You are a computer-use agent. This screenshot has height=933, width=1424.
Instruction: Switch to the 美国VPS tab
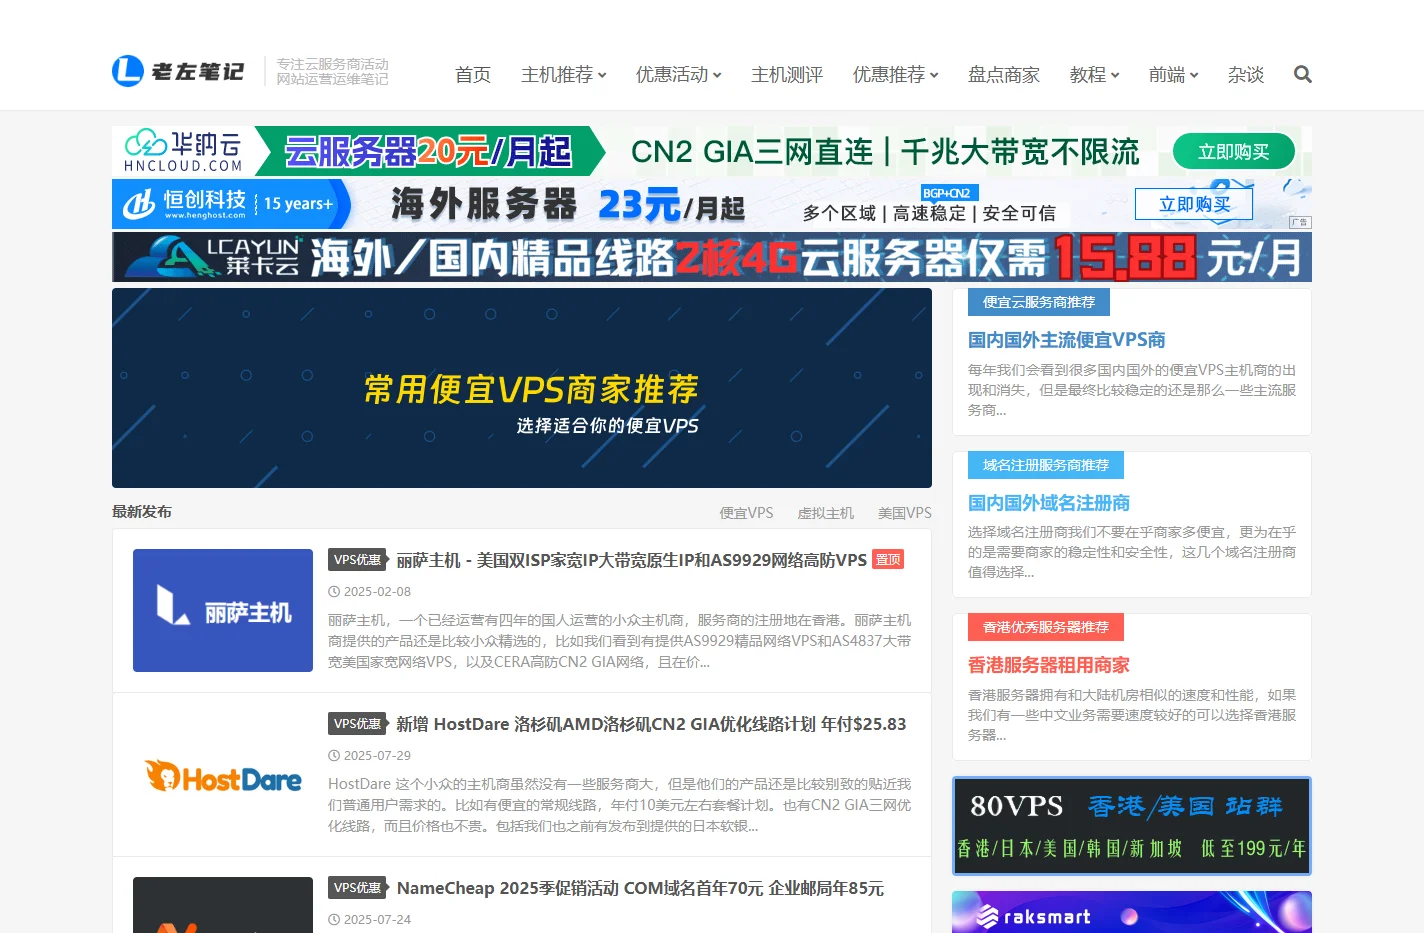coord(904,513)
